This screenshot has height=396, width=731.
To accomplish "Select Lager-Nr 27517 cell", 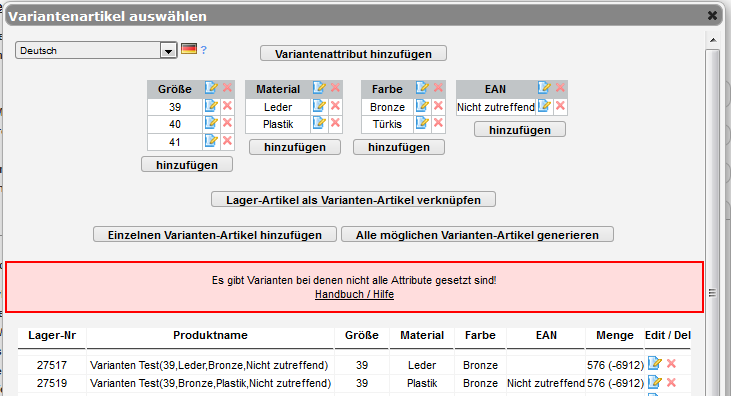I will tap(52, 365).
